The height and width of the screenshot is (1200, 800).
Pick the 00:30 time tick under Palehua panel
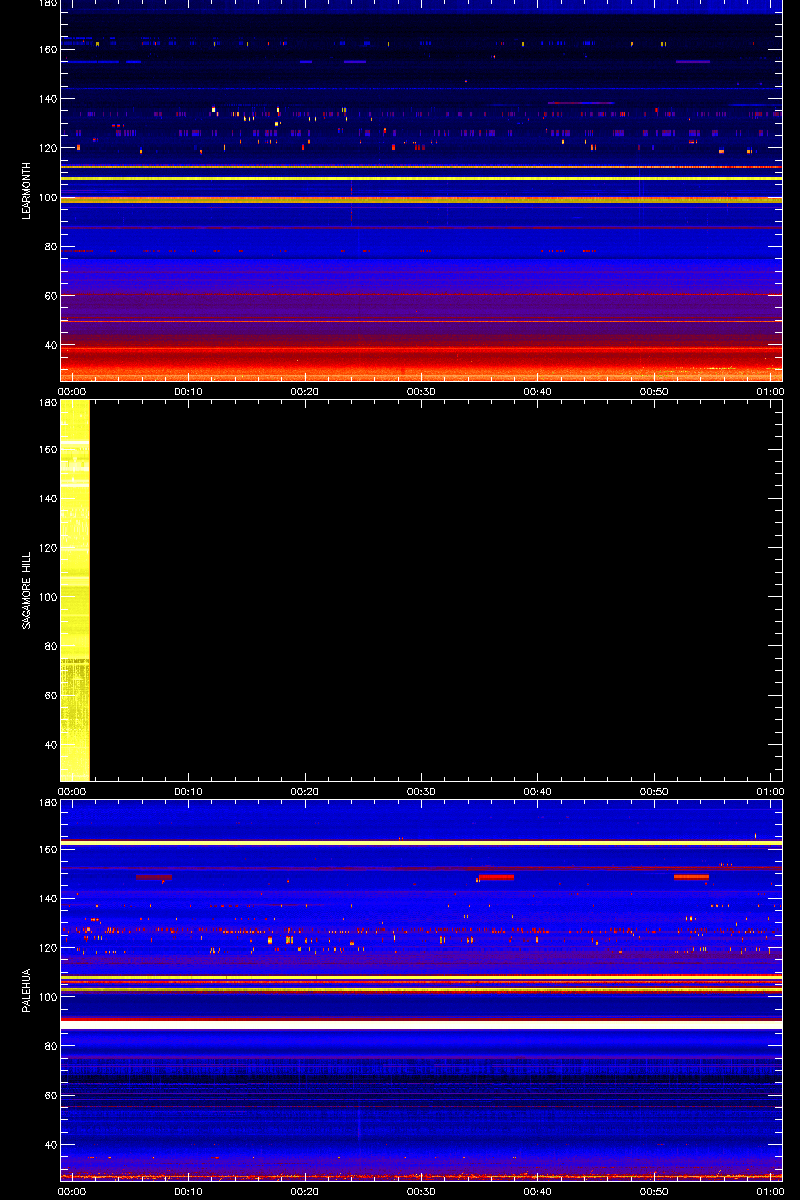tap(421, 1192)
